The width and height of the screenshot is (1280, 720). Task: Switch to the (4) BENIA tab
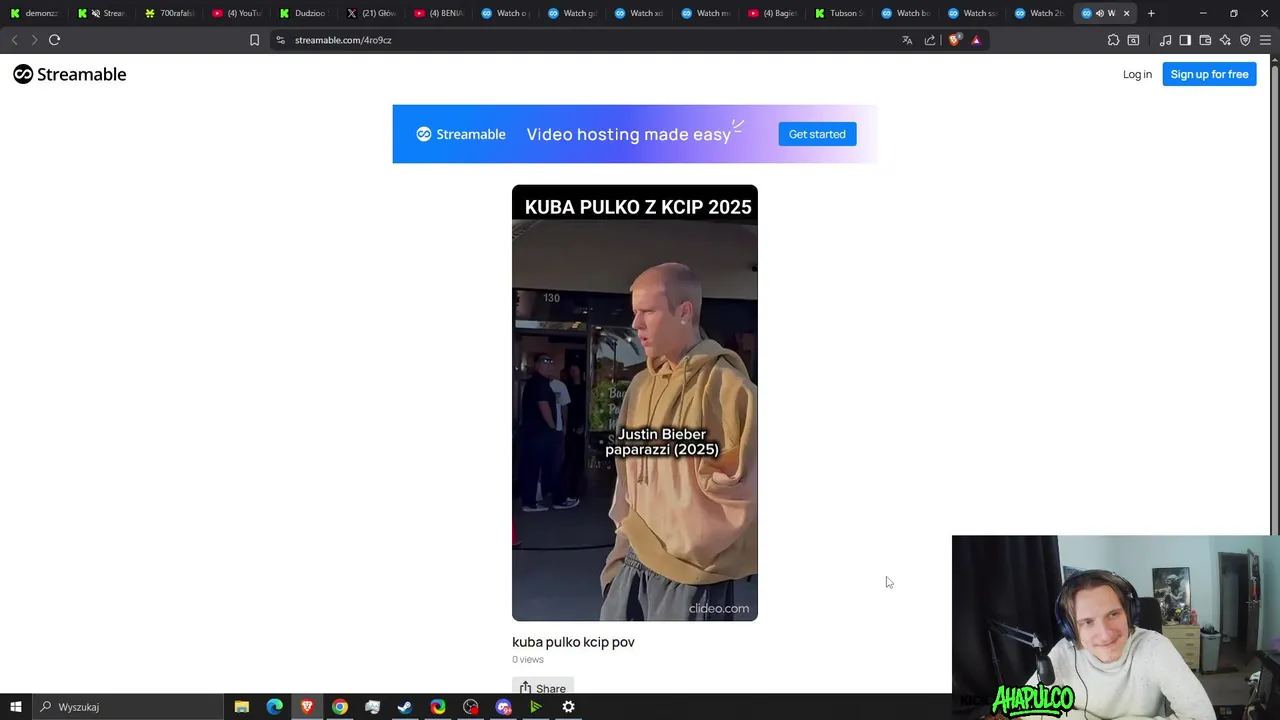pos(438,13)
